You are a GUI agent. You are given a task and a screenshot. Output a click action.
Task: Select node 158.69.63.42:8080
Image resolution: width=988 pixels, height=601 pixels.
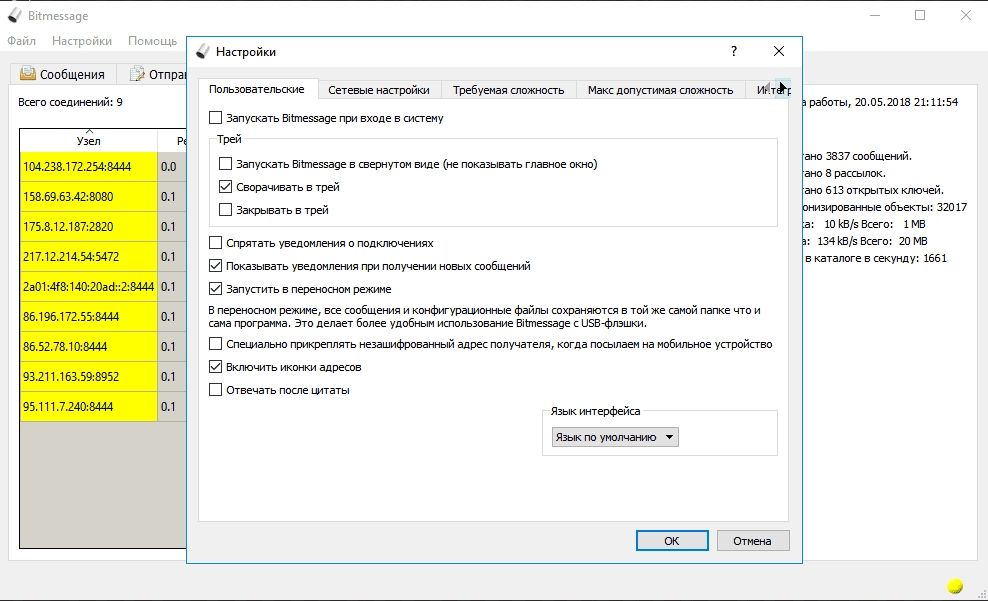[x=89, y=197]
